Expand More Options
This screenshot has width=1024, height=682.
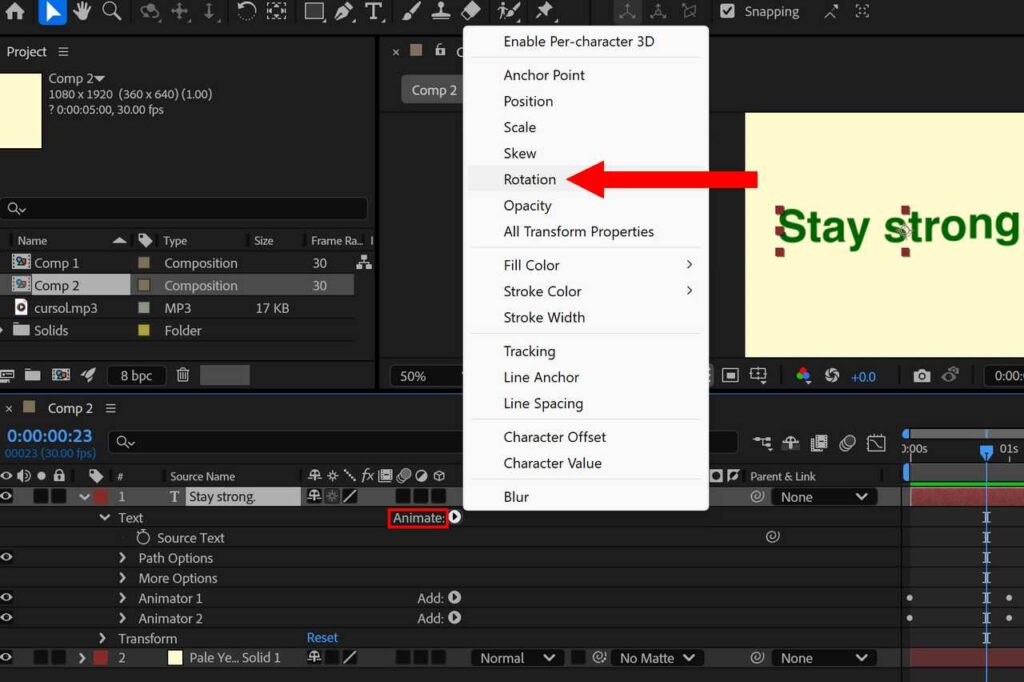point(122,578)
